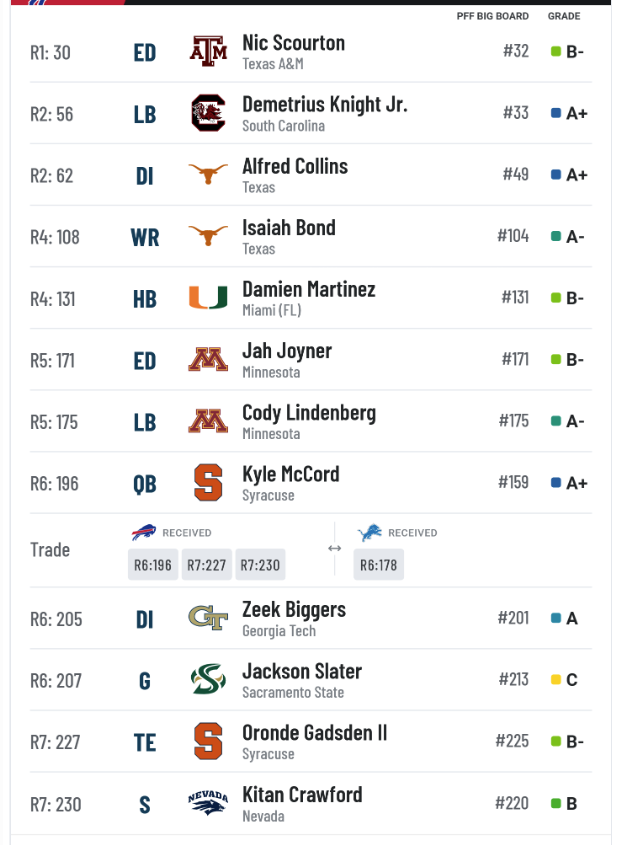The image size is (635, 845).
Task: Click the Nevada Wolf Pack logo
Action: pyautogui.click(x=208, y=802)
